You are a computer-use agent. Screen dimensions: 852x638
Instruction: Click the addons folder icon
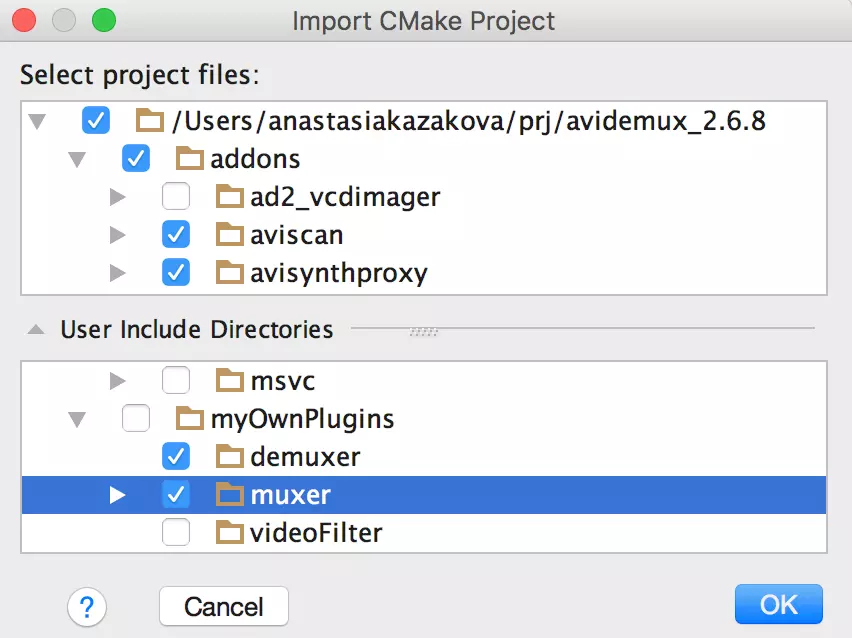point(190,159)
